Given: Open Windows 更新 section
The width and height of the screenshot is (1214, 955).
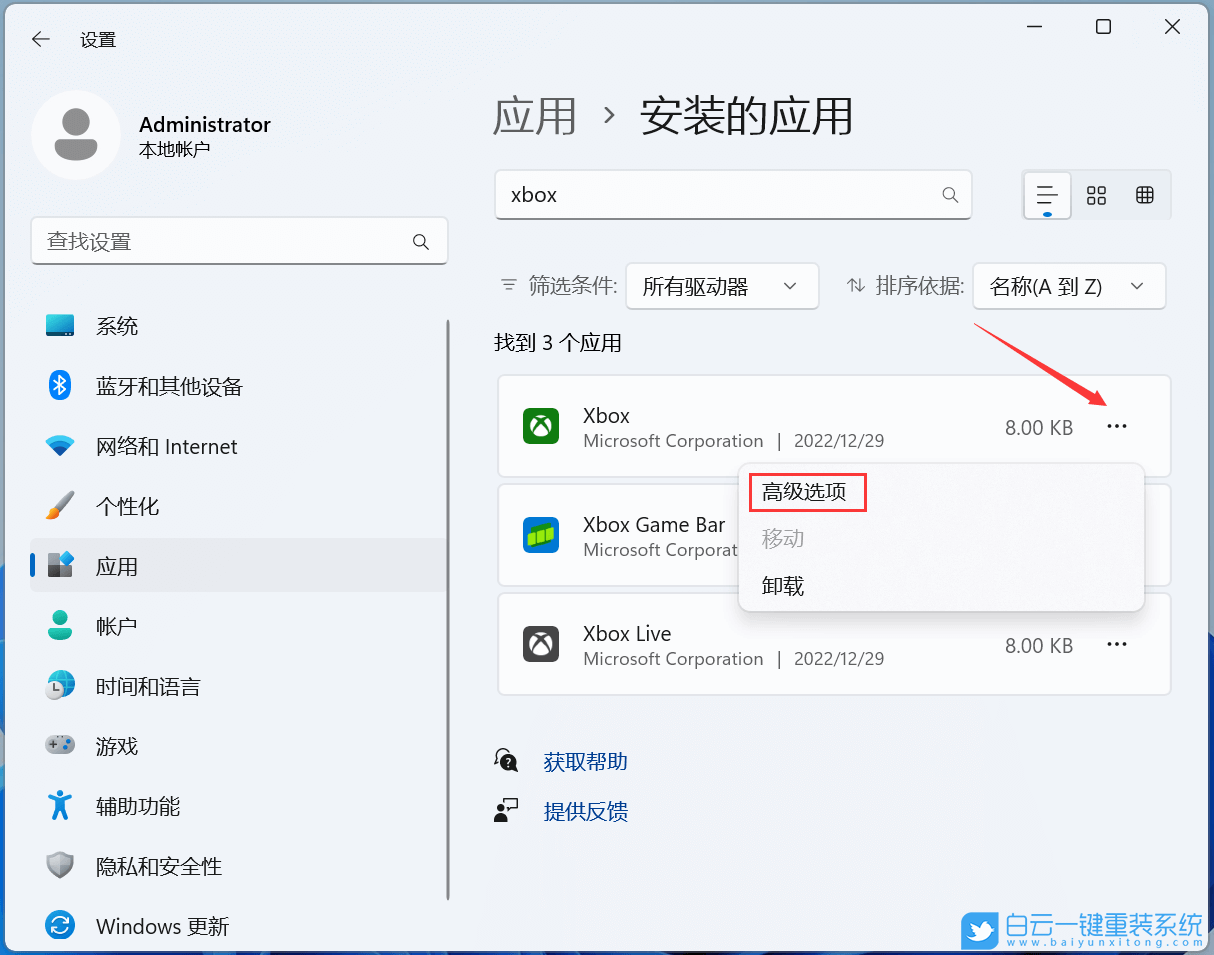Looking at the screenshot, I should coord(163,926).
